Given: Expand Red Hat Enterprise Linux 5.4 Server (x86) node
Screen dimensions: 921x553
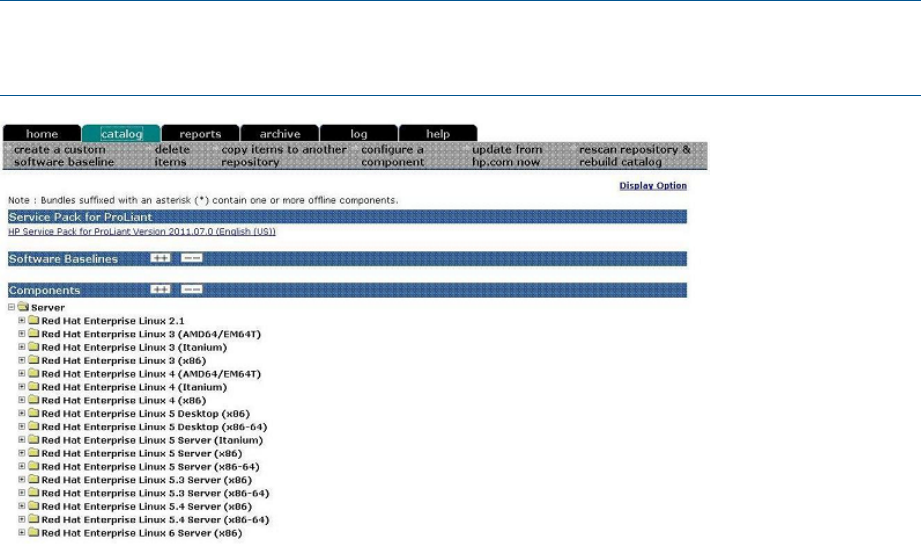Looking at the screenshot, I should click(x=22, y=506).
